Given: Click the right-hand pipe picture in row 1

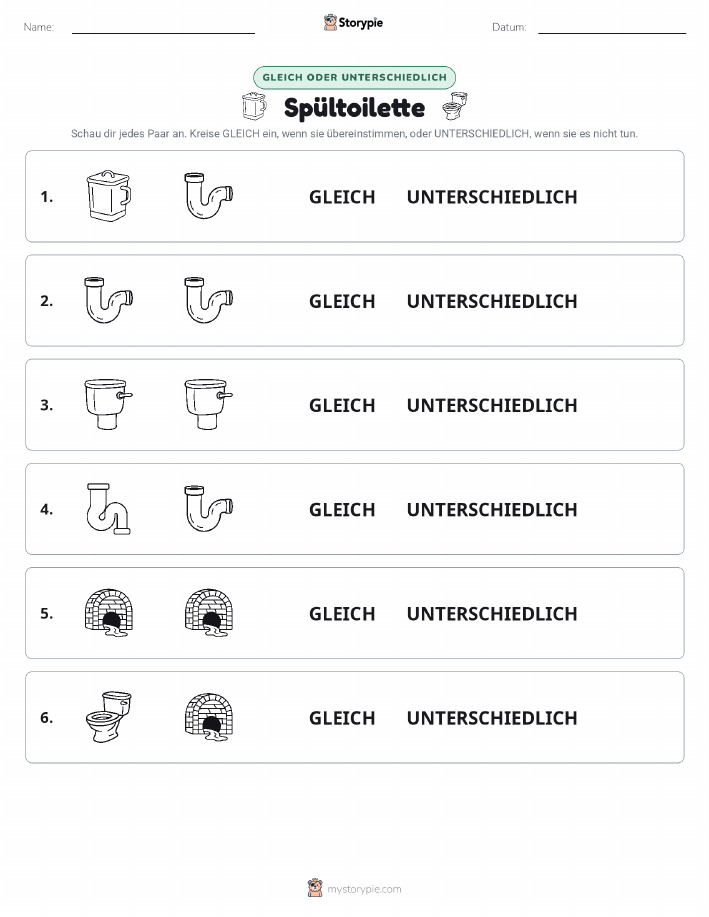Looking at the screenshot, I should coord(209,196).
